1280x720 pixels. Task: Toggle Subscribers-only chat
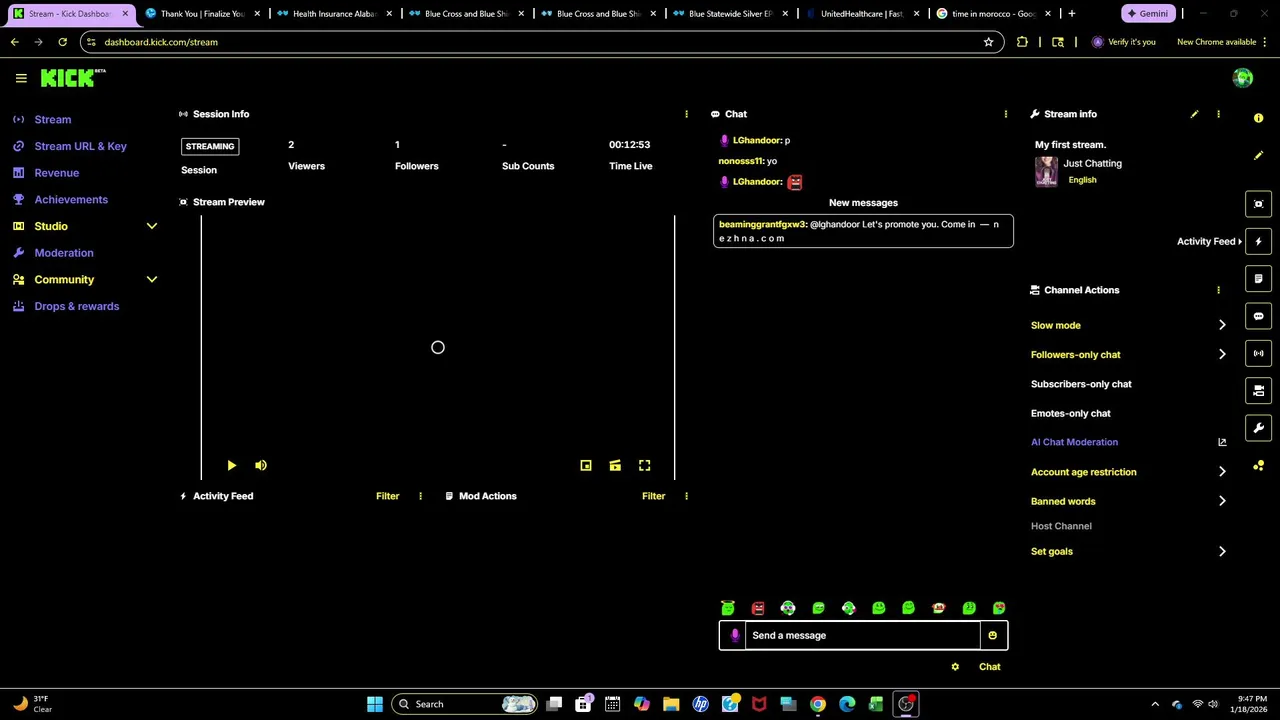point(1081,384)
